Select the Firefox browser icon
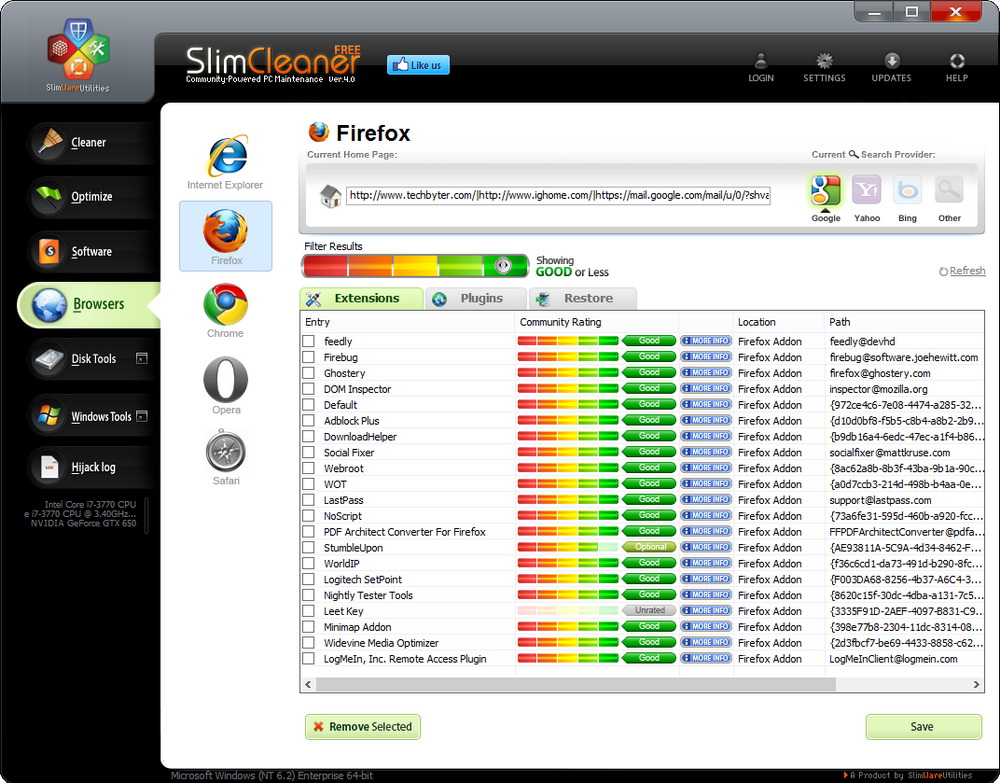 pyautogui.click(x=226, y=236)
